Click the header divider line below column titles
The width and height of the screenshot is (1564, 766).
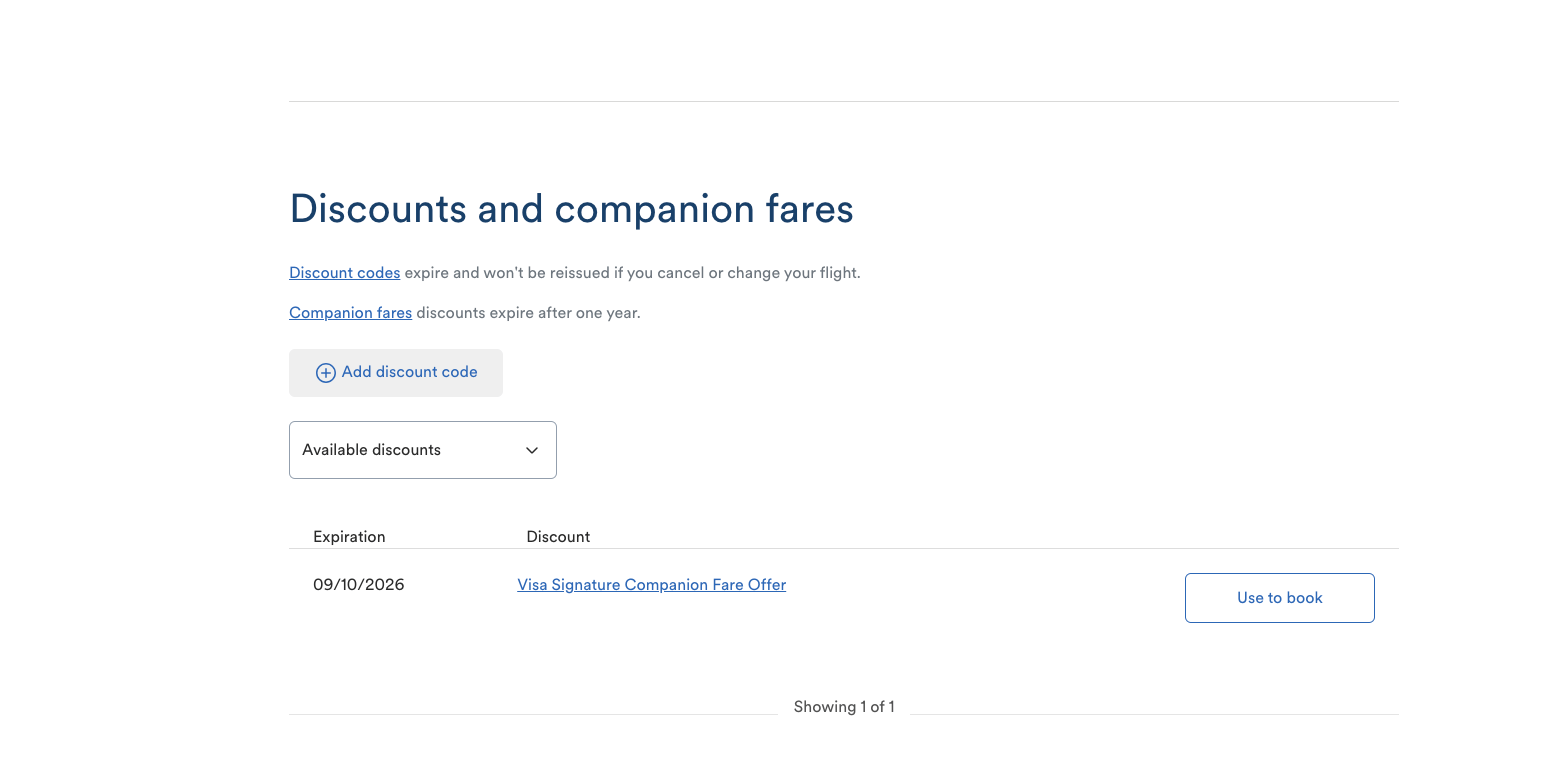tap(844, 549)
